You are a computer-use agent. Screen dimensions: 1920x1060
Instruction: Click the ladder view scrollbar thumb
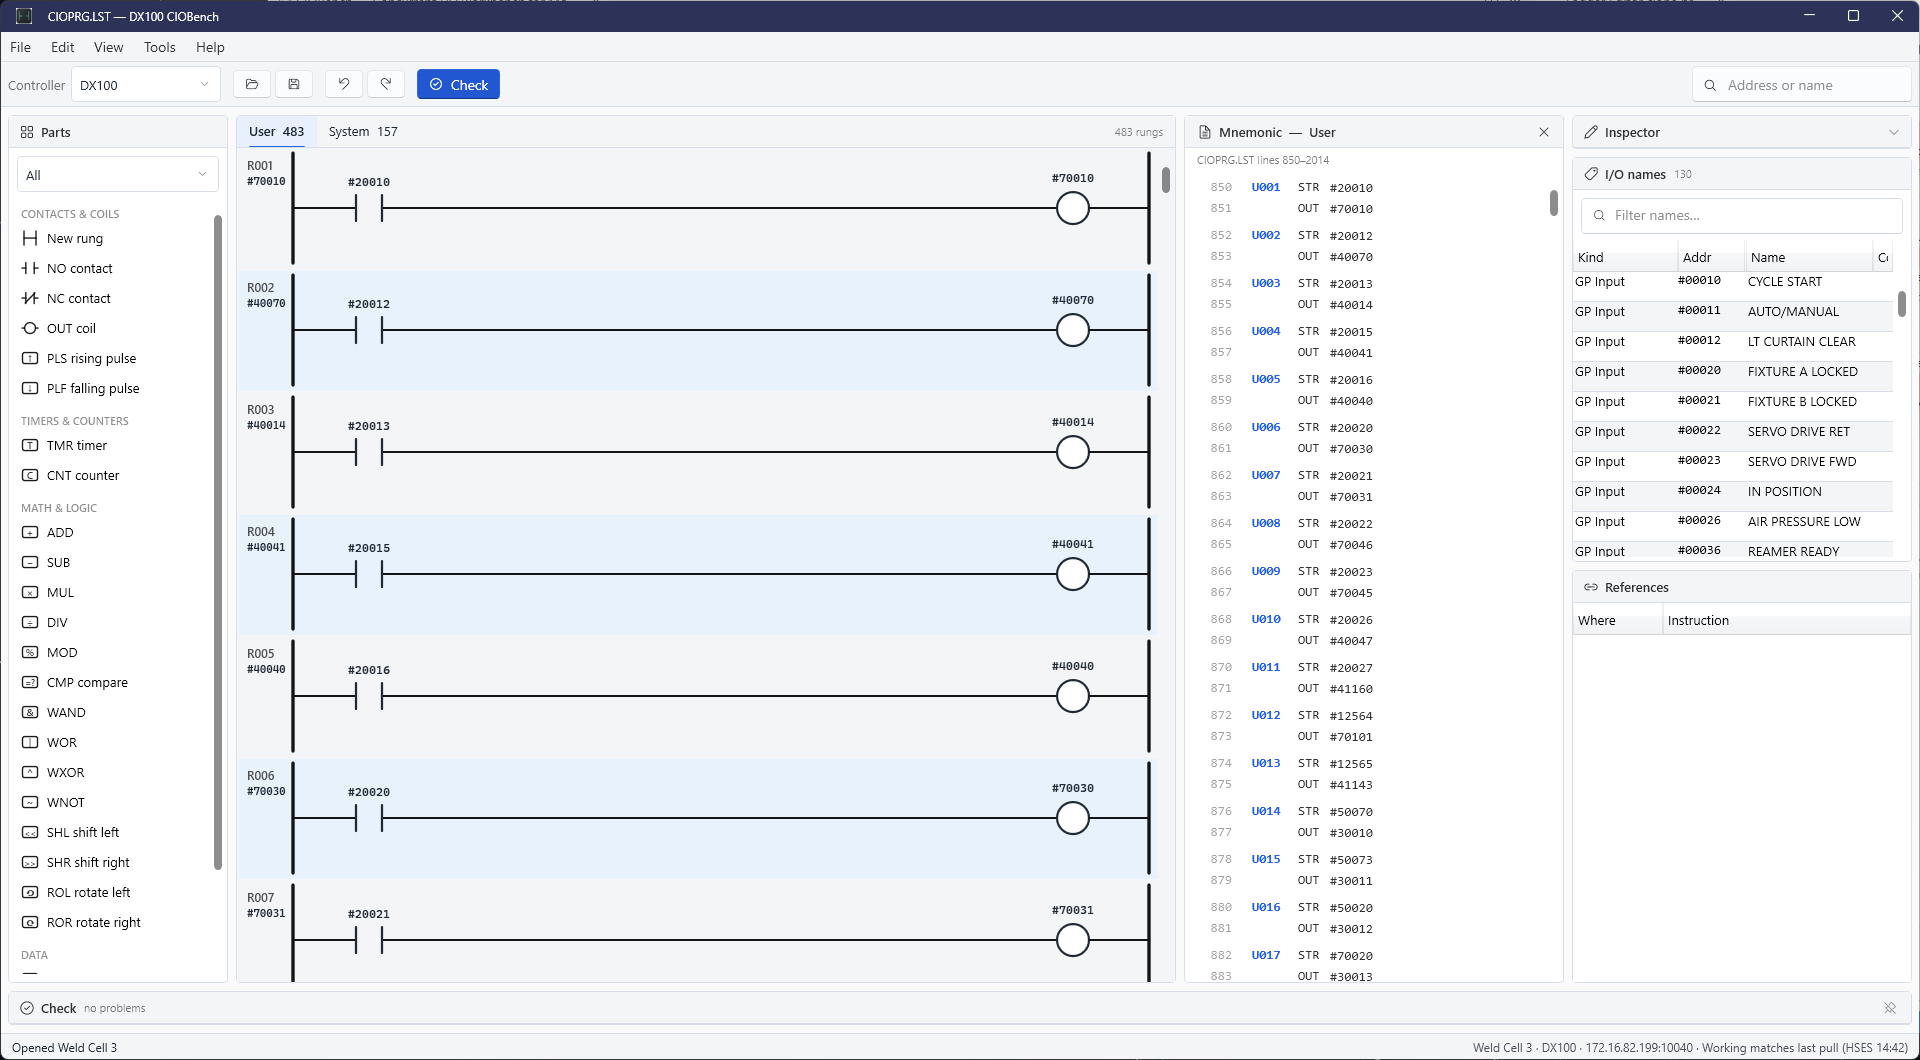click(x=1166, y=180)
